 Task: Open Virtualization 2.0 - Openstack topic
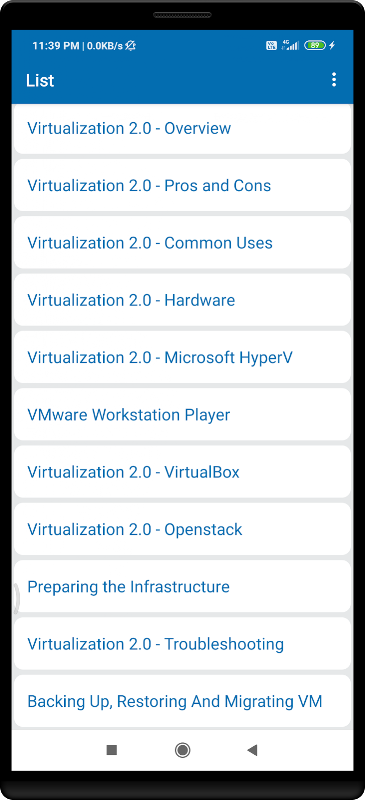pyautogui.click(x=182, y=530)
